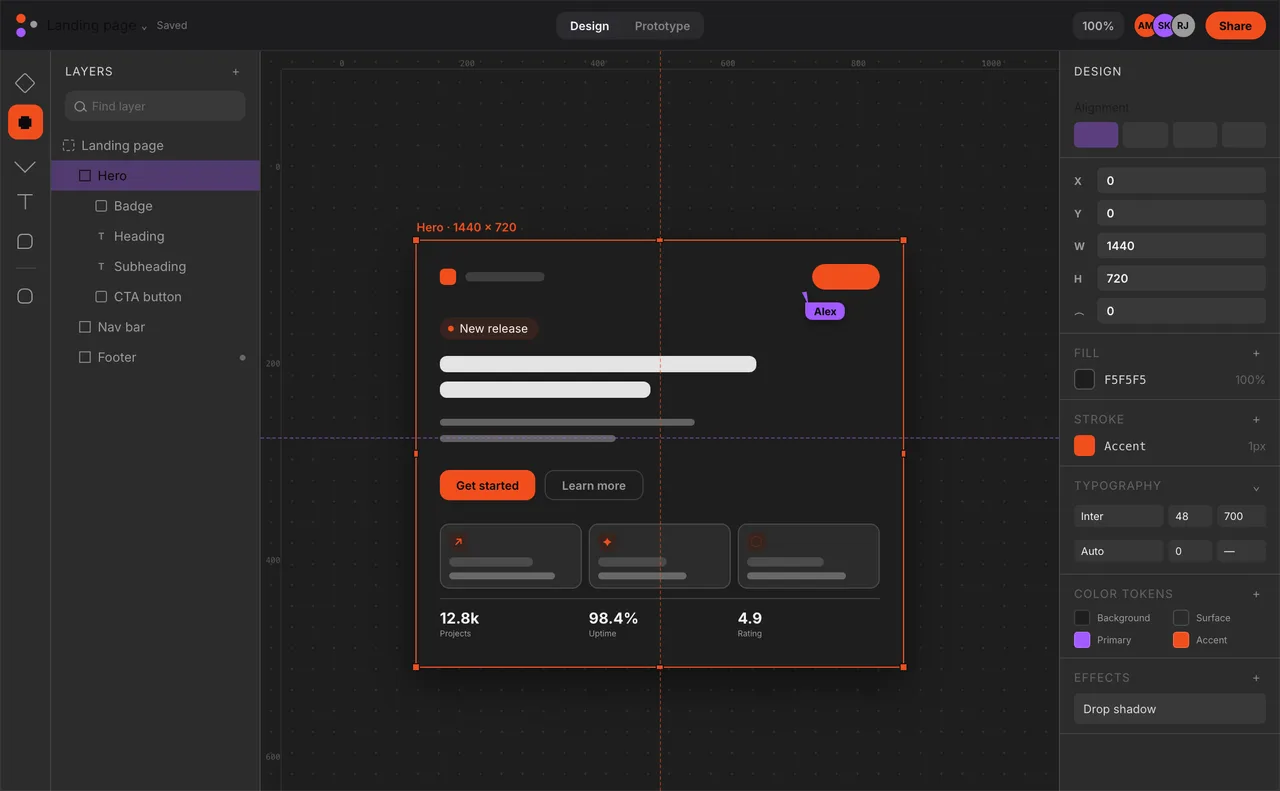Open the Inter font family dropdown

(1119, 516)
